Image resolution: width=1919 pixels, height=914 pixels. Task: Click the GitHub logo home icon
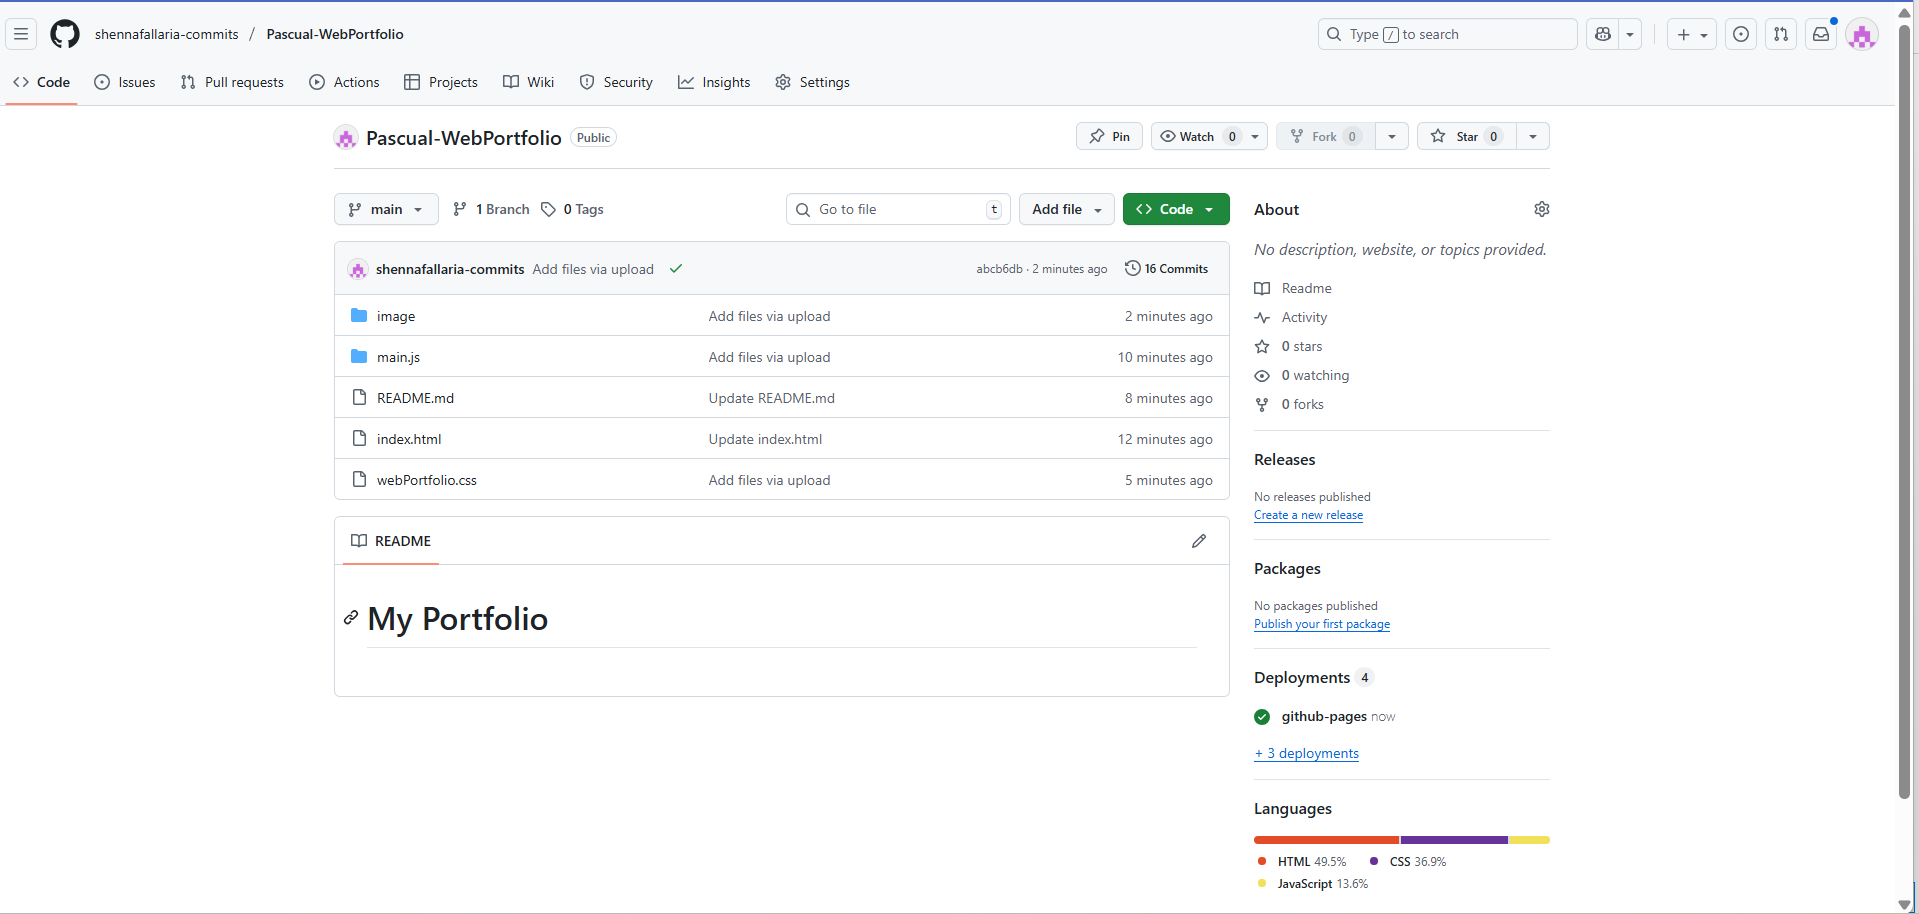[65, 34]
